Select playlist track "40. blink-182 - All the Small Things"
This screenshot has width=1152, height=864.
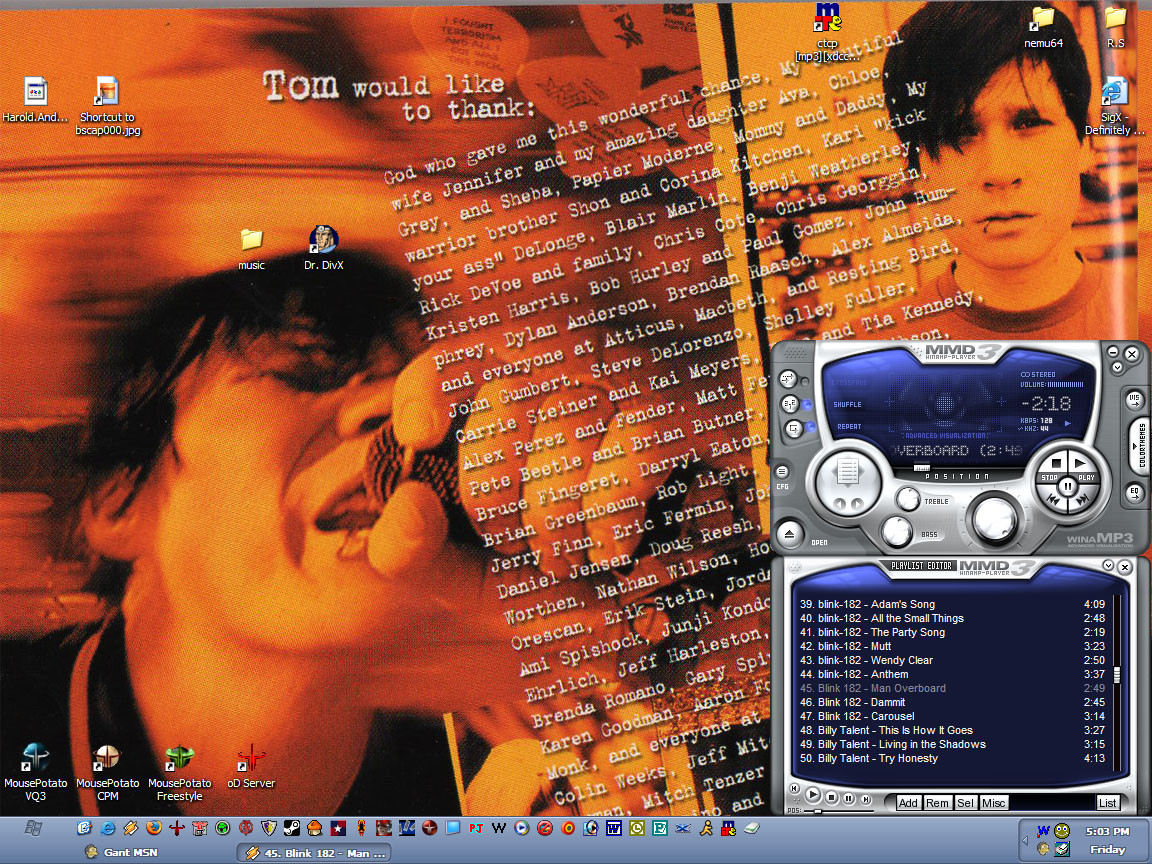click(x=952, y=618)
